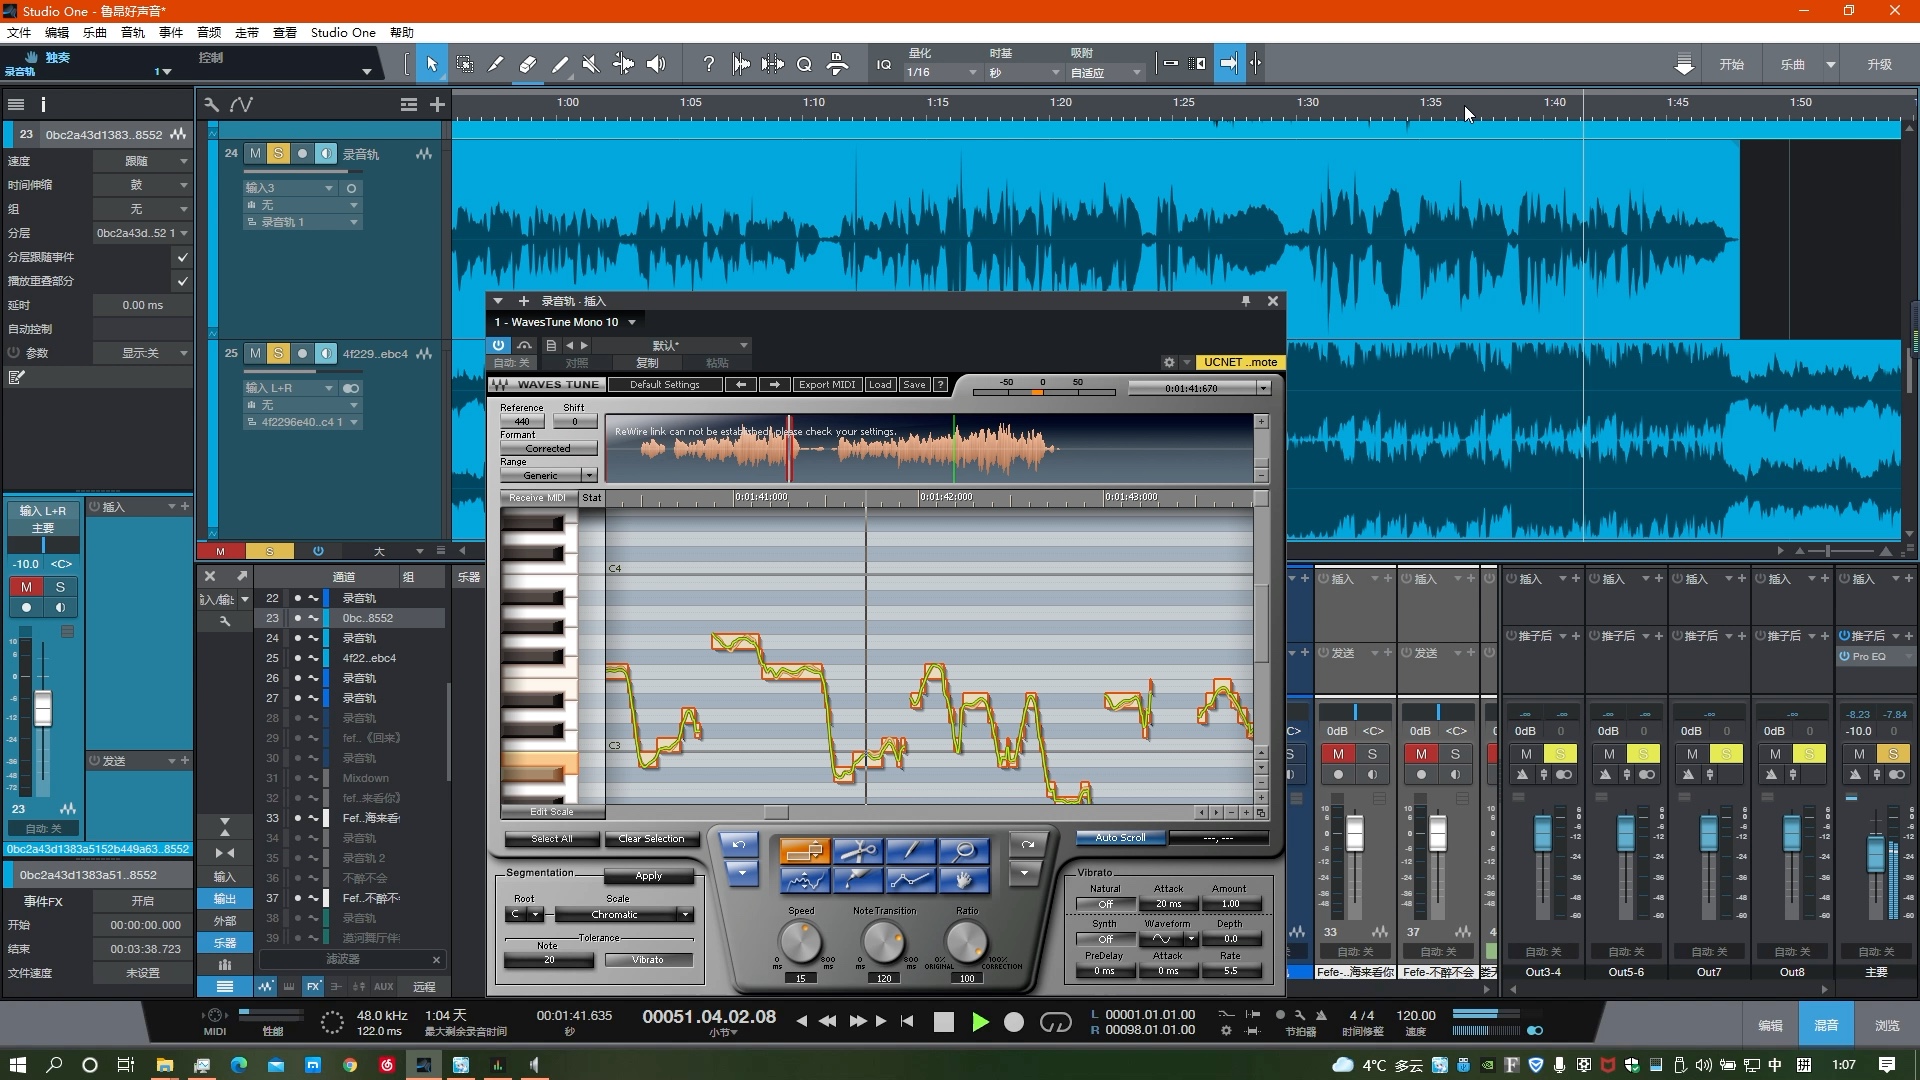
Task: Click the transport Play button
Action: point(980,1022)
